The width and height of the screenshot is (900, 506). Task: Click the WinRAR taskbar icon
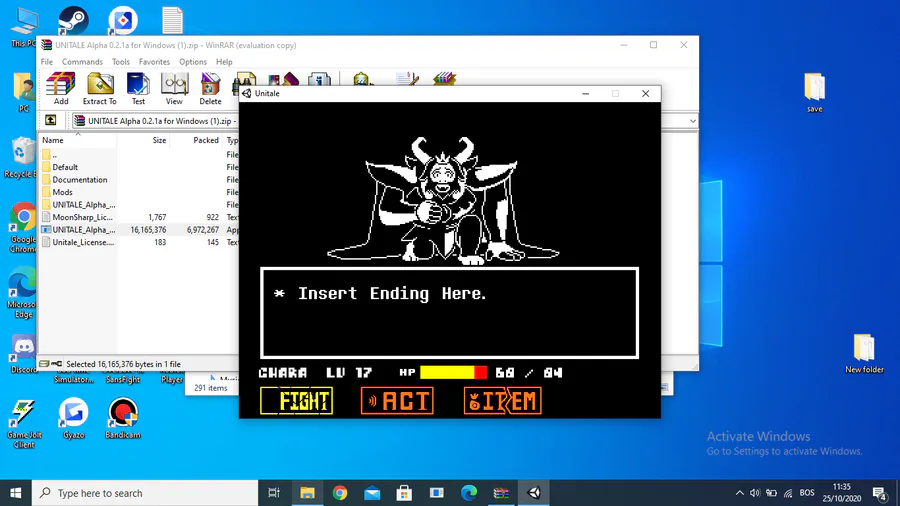501,493
